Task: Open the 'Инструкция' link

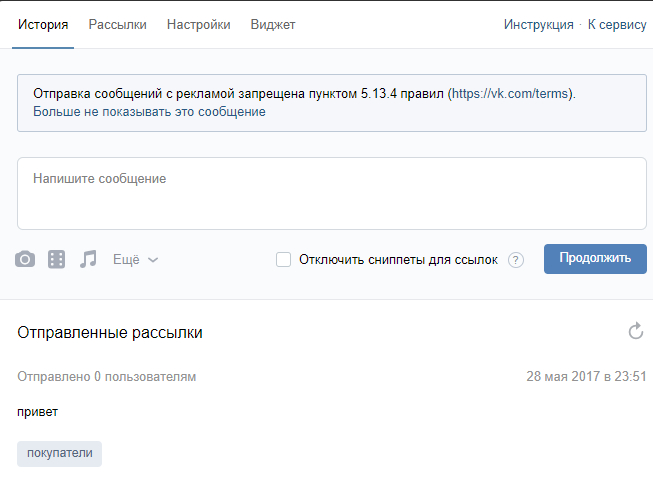Action: (538, 25)
